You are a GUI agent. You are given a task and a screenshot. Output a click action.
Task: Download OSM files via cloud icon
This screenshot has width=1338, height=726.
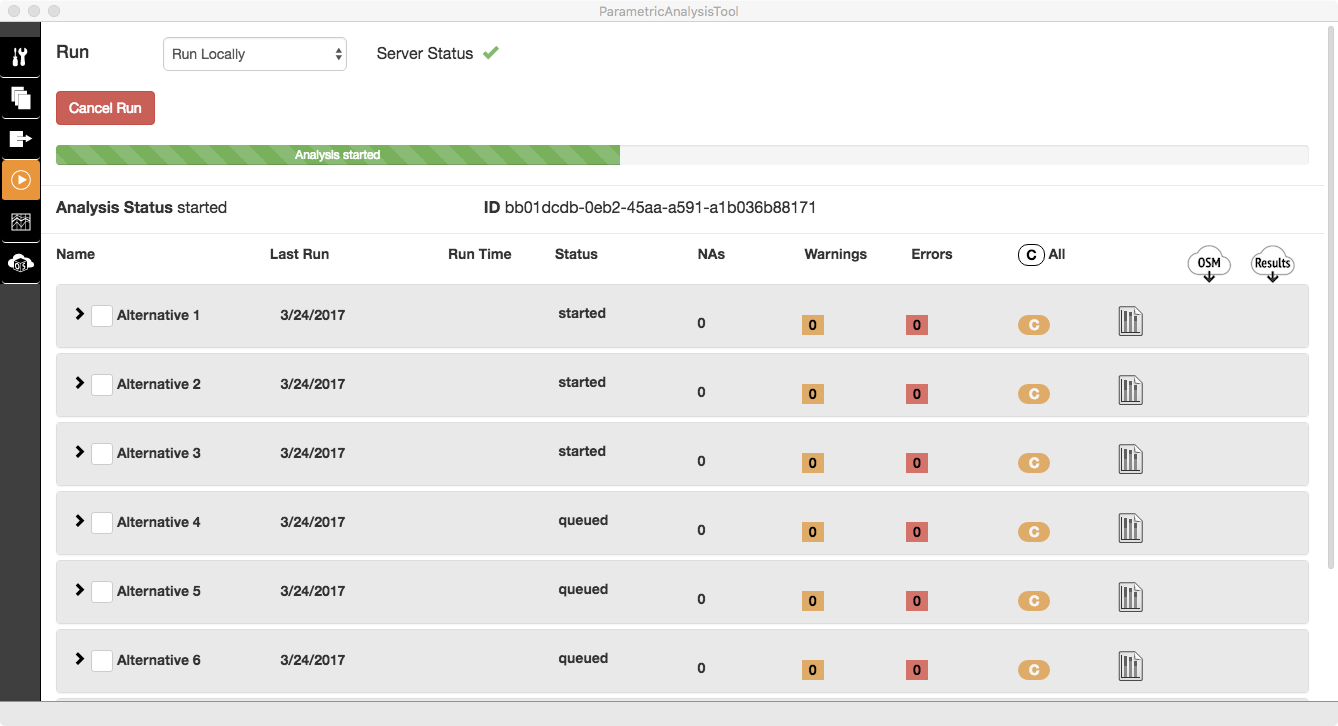point(1209,265)
